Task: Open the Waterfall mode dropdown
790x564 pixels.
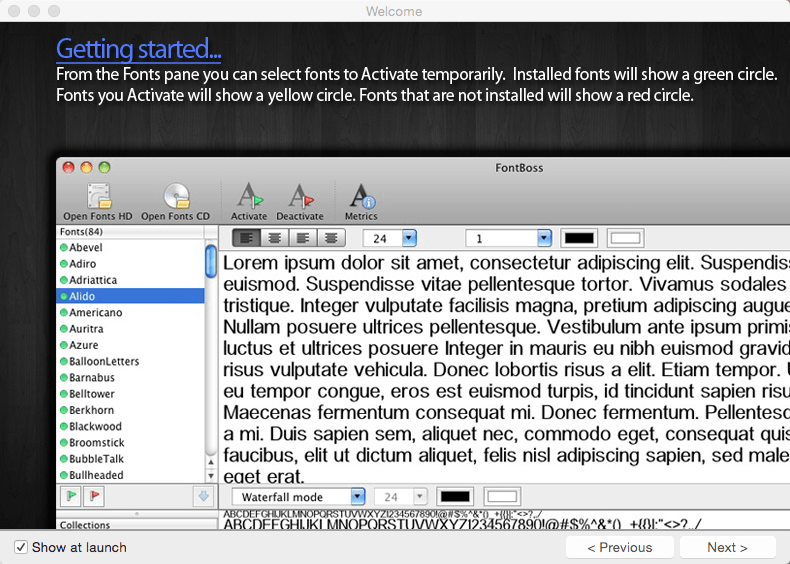Action: 358,496
